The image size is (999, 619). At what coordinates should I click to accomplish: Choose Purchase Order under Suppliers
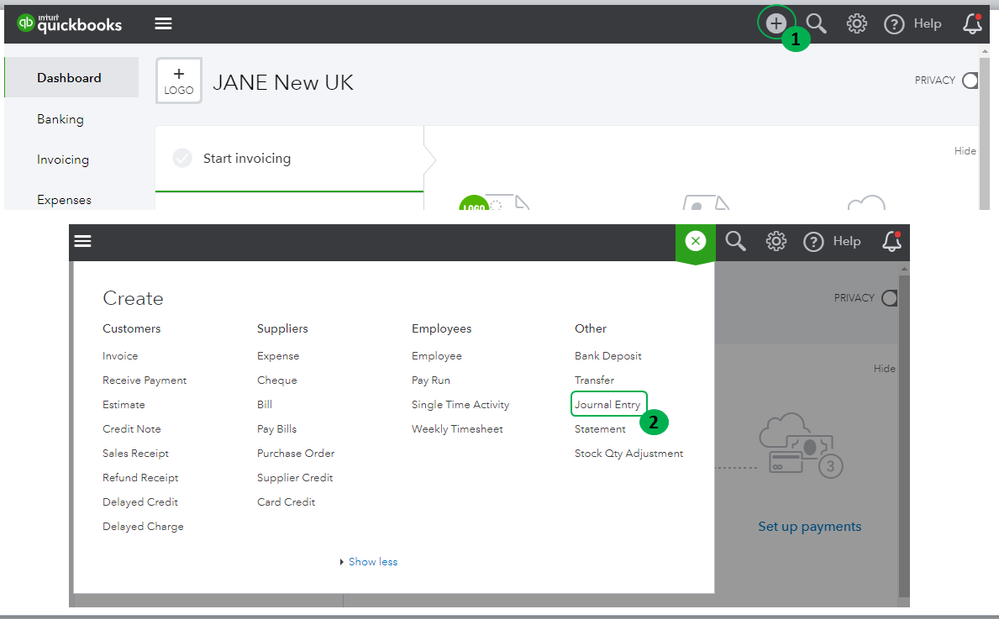click(x=295, y=453)
